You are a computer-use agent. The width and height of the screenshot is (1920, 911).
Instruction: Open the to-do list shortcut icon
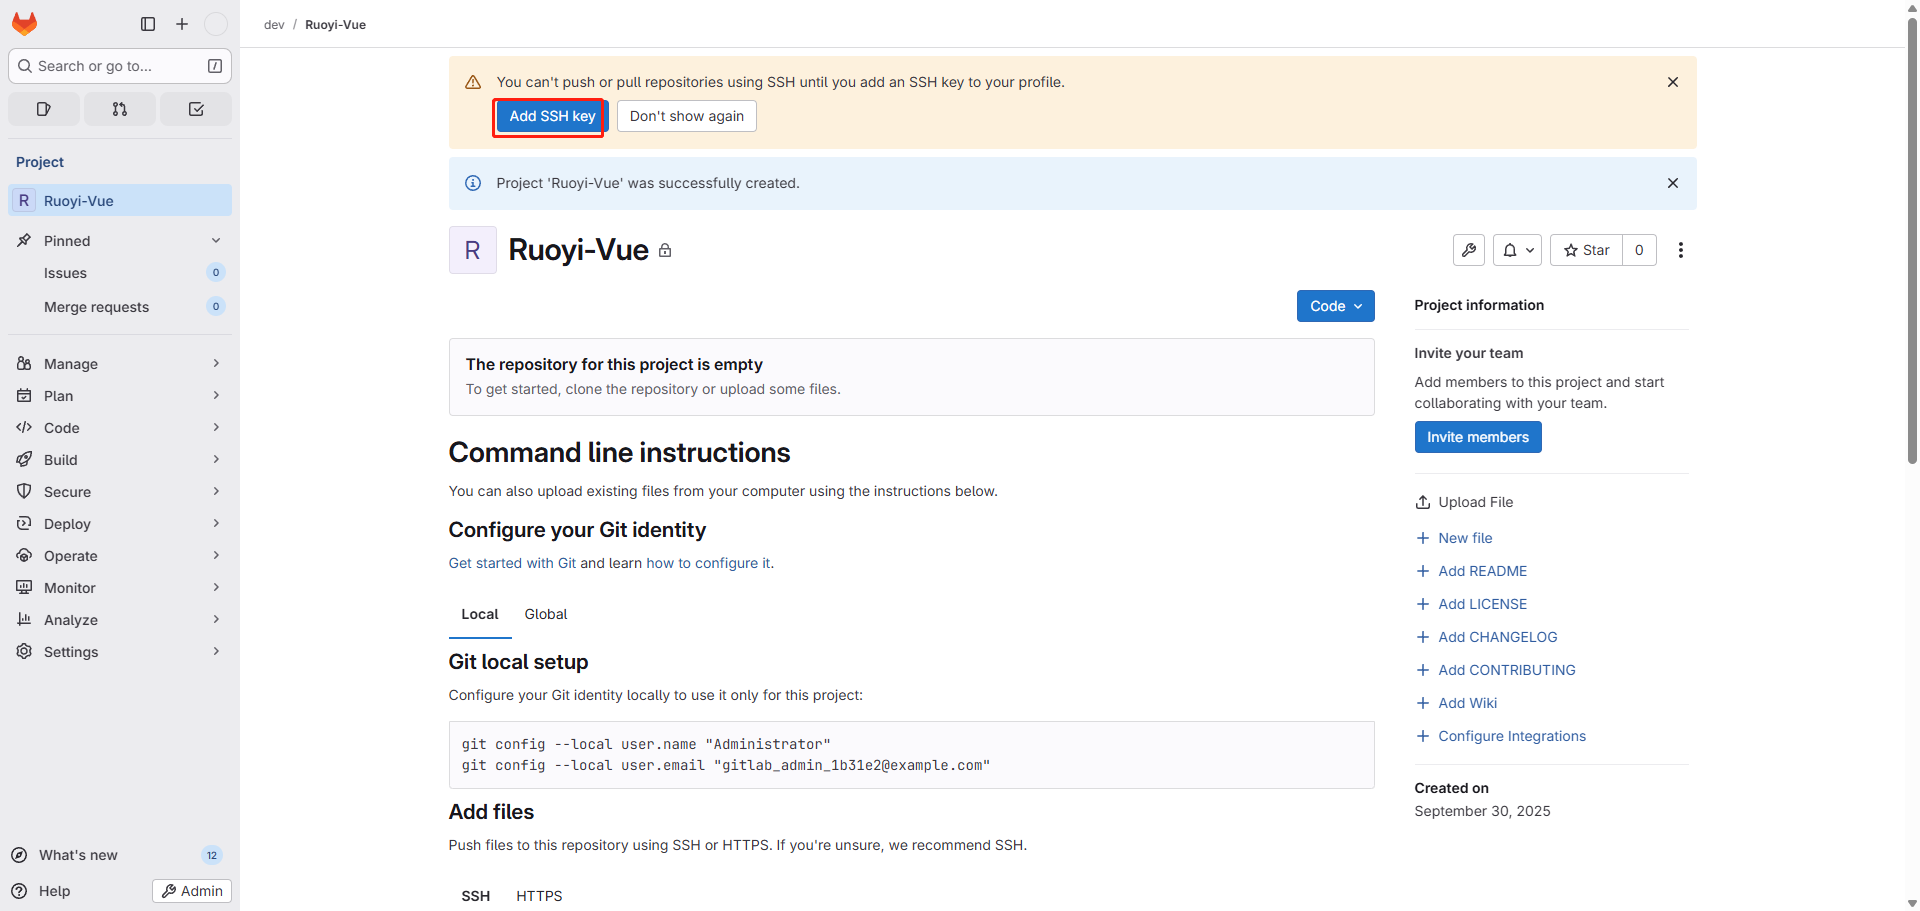(x=196, y=109)
